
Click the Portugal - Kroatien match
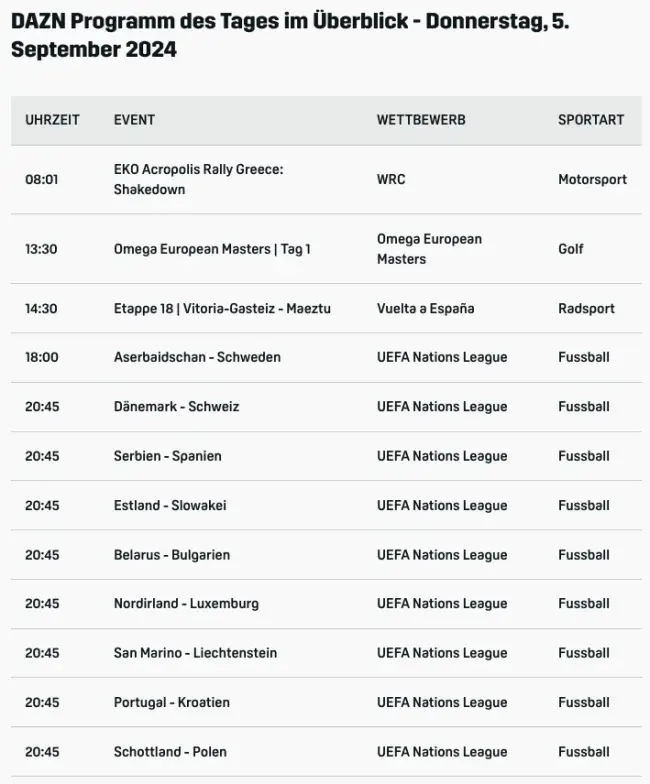(x=172, y=703)
